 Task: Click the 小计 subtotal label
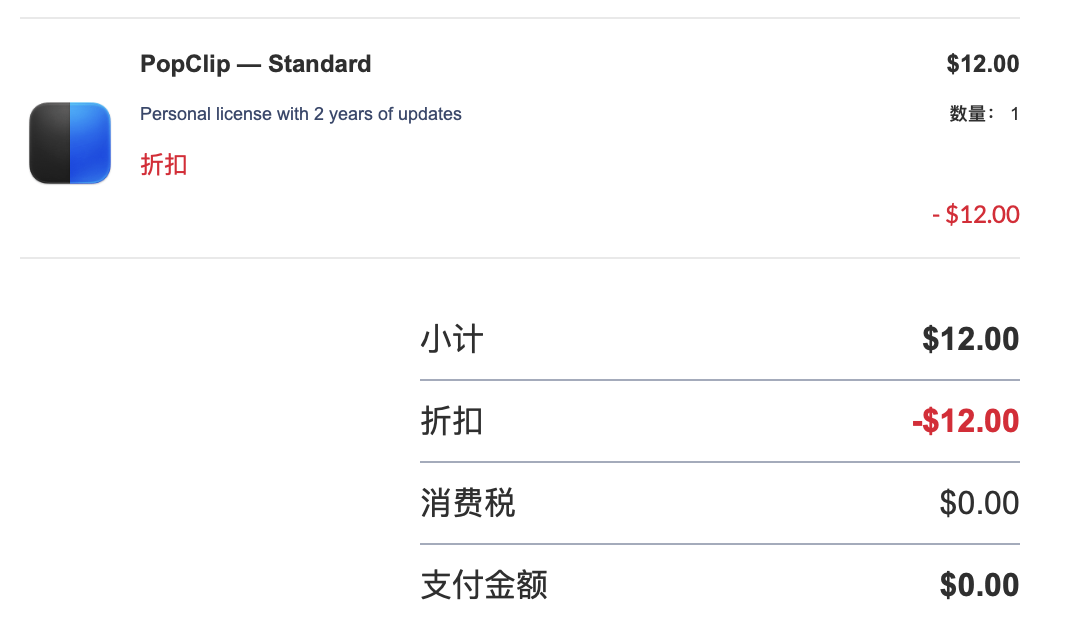click(x=452, y=339)
